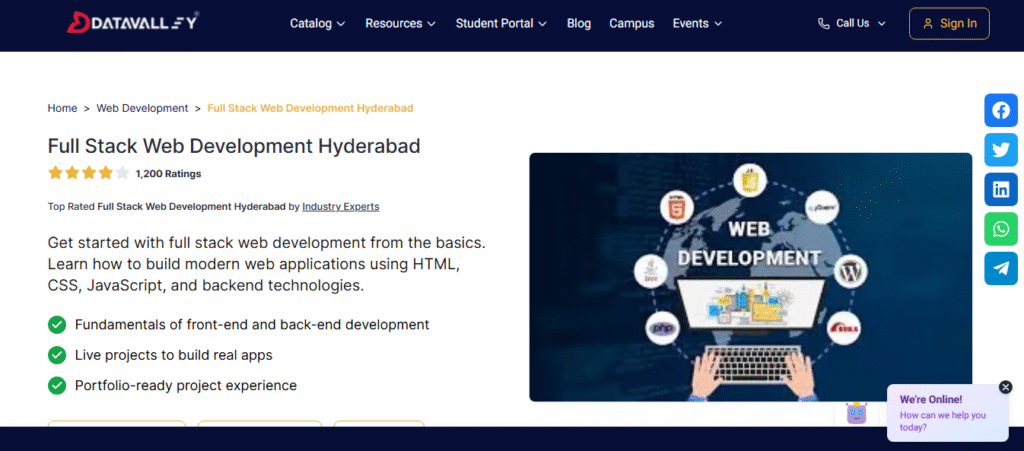Expand the Call Us dropdown
1024x451 pixels.
pyautogui.click(x=852, y=23)
